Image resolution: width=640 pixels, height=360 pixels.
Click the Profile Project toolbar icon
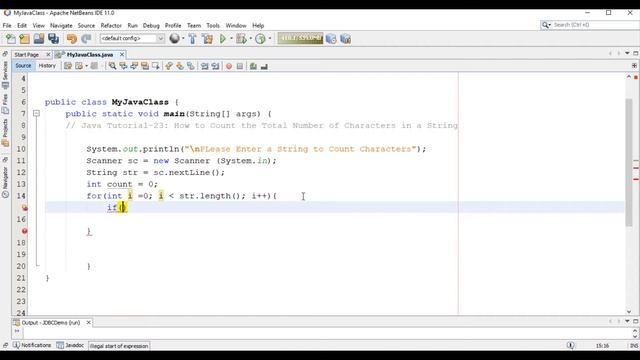260,39
